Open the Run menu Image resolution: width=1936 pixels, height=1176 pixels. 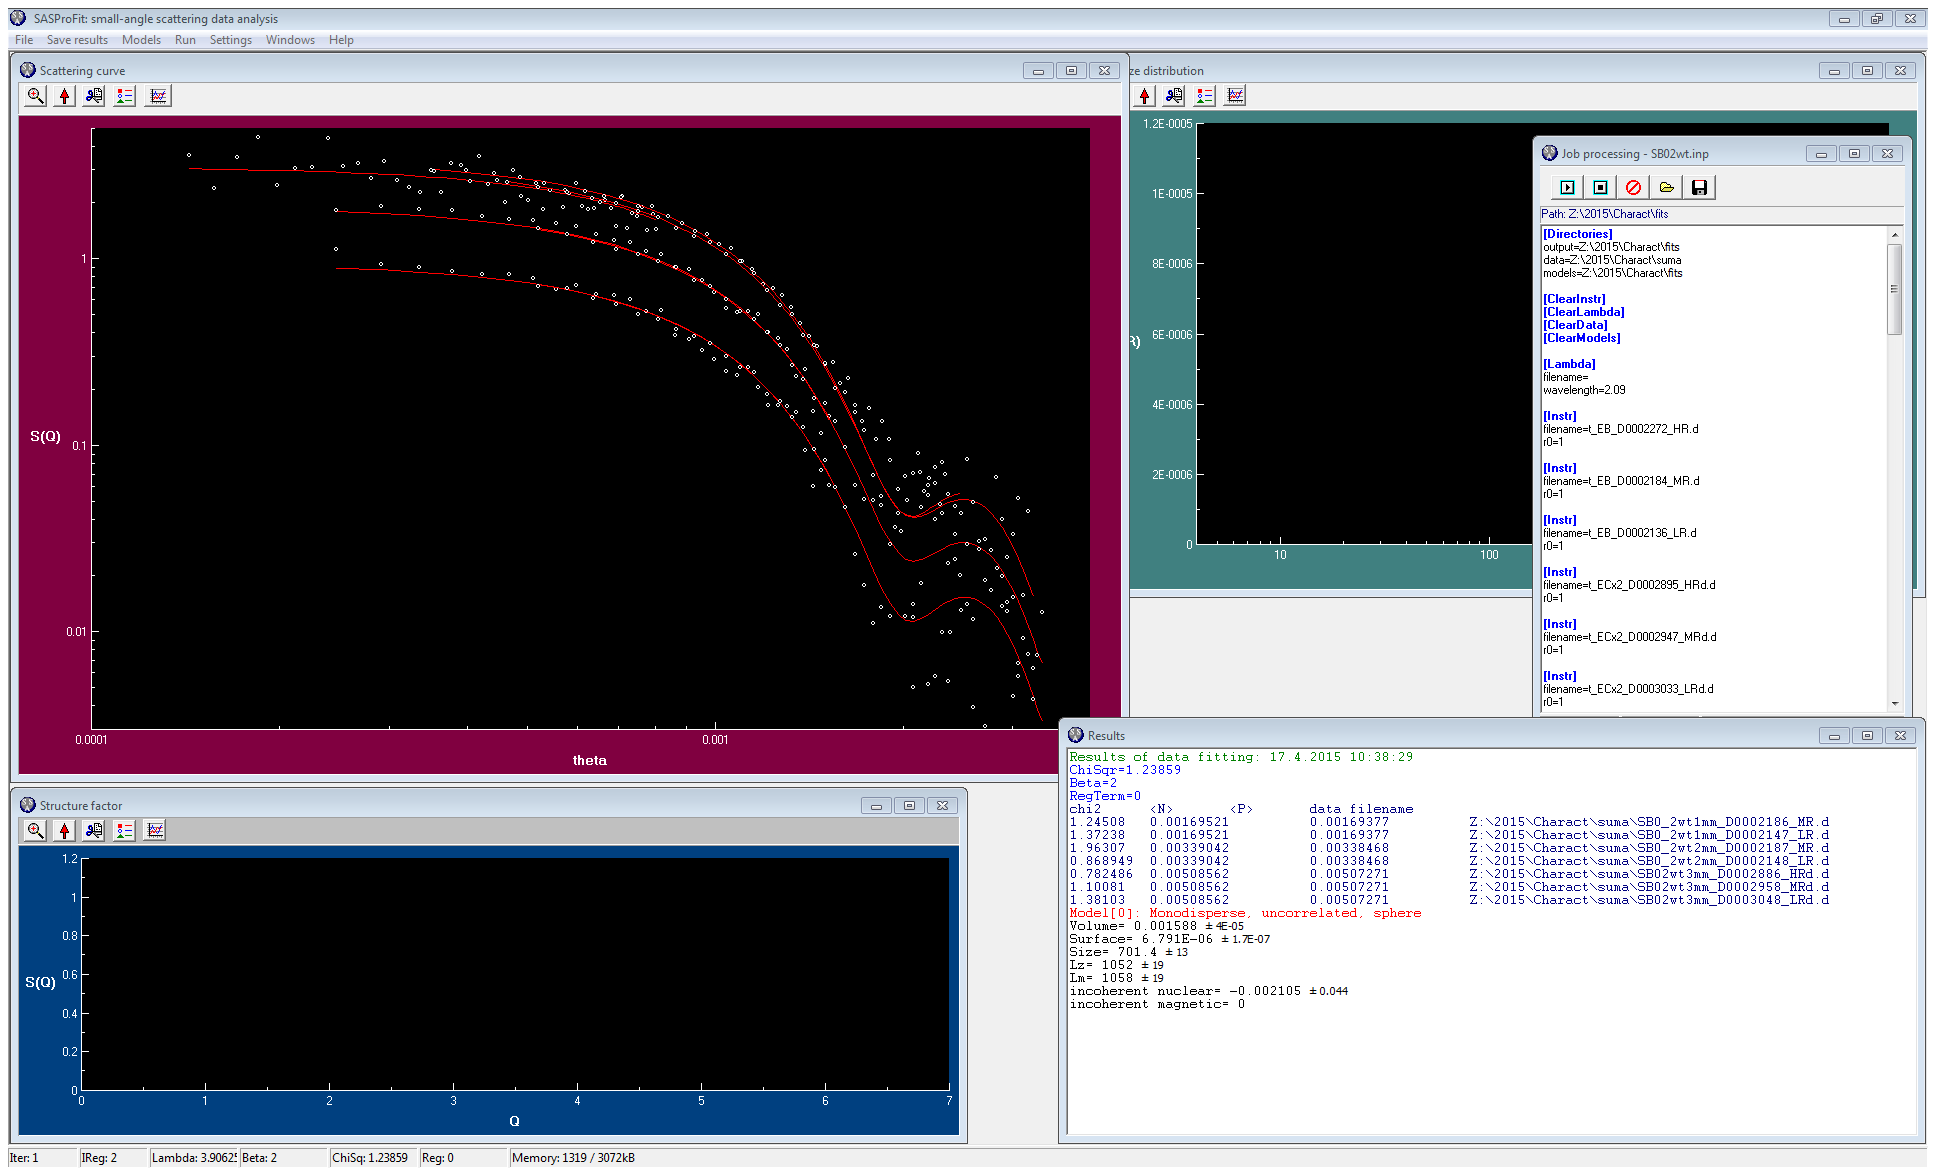tap(185, 40)
